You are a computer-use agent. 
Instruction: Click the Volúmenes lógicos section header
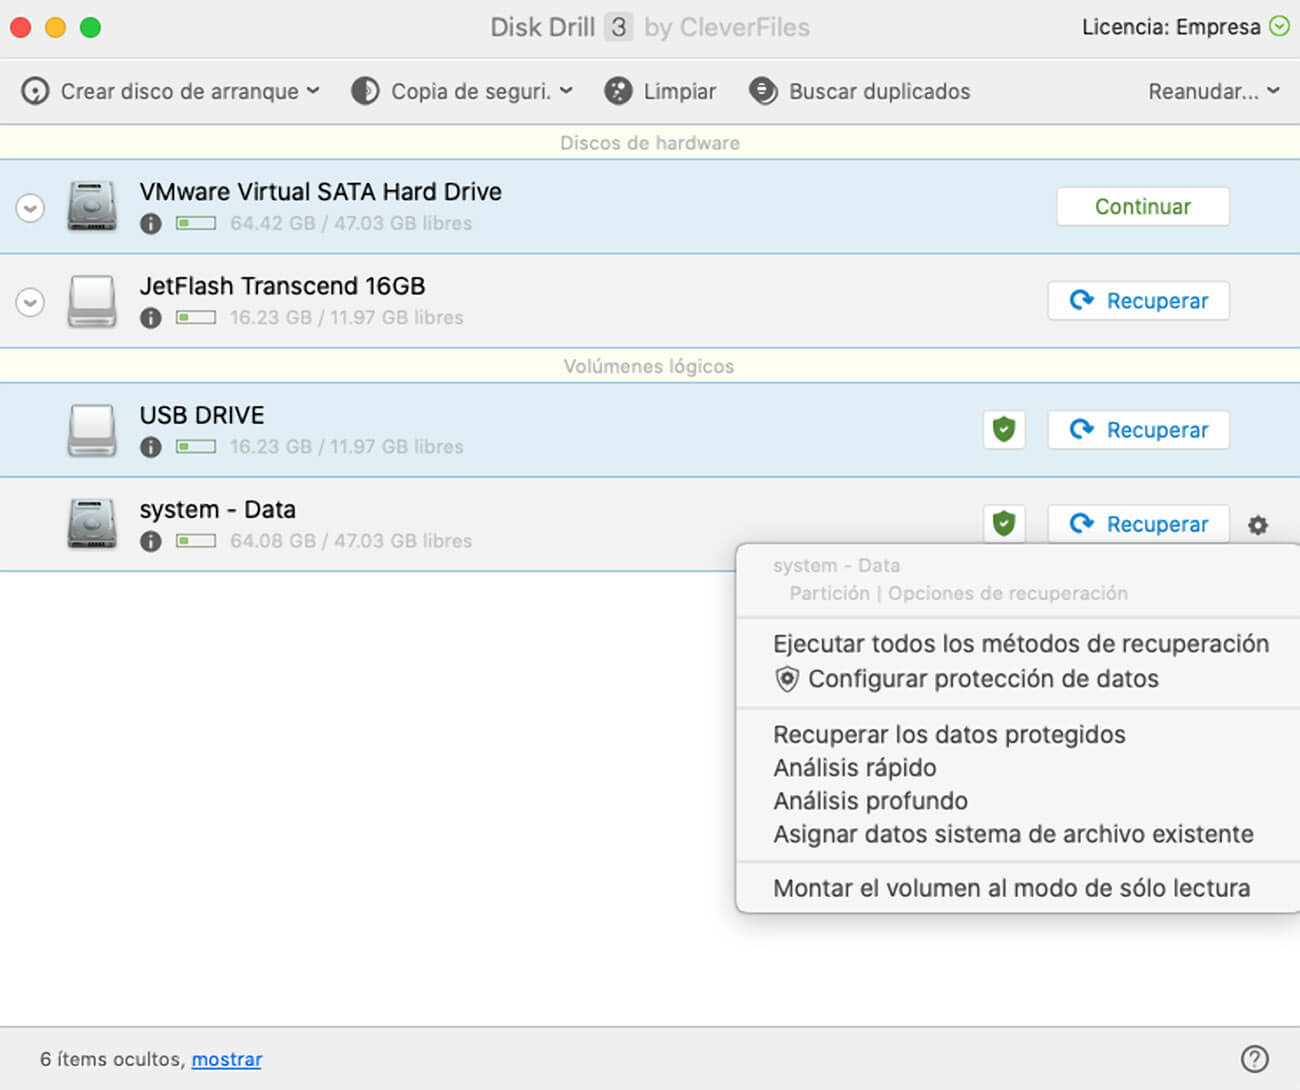coord(650,366)
